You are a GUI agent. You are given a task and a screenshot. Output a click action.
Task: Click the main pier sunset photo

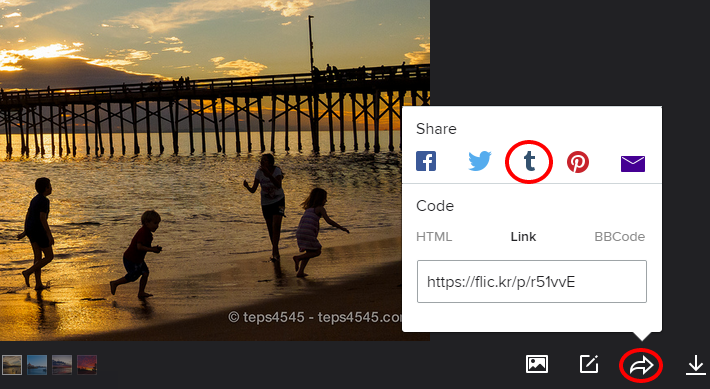199,170
